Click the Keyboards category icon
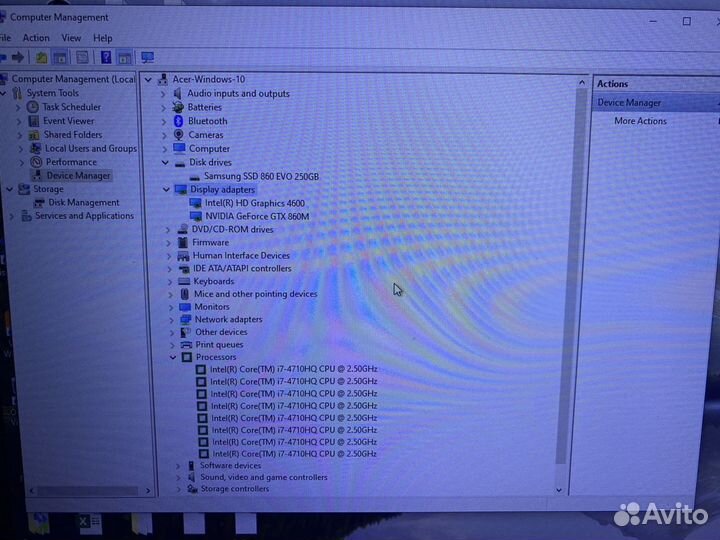 click(x=184, y=281)
